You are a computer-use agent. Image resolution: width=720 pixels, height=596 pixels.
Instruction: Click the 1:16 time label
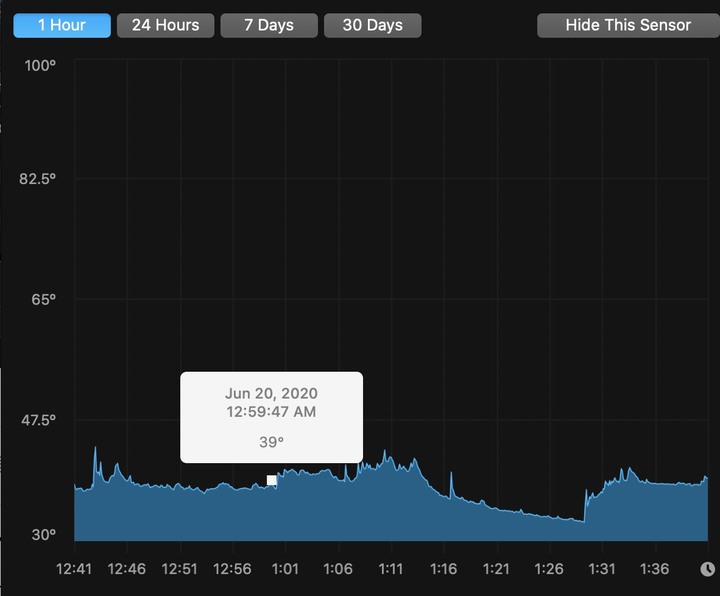[444, 569]
